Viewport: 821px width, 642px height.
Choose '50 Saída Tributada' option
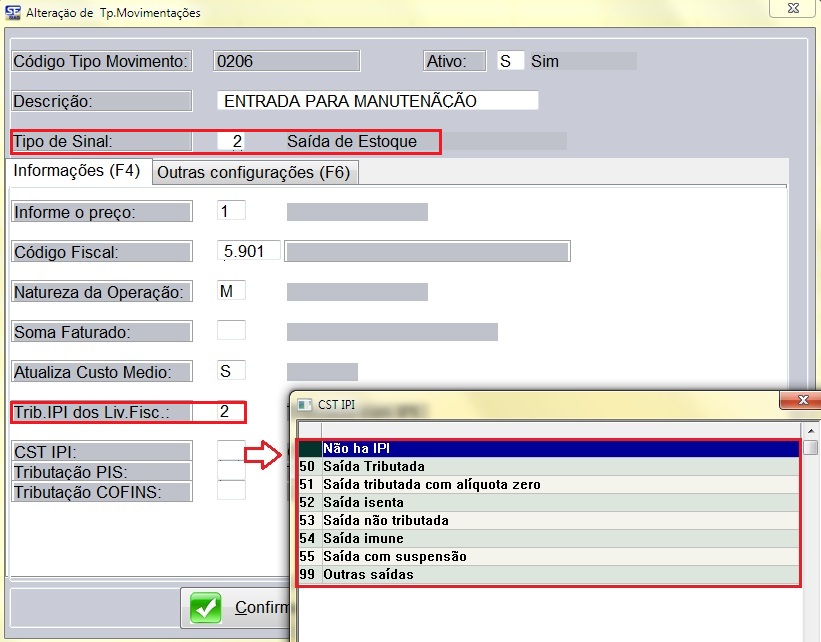[549, 467]
